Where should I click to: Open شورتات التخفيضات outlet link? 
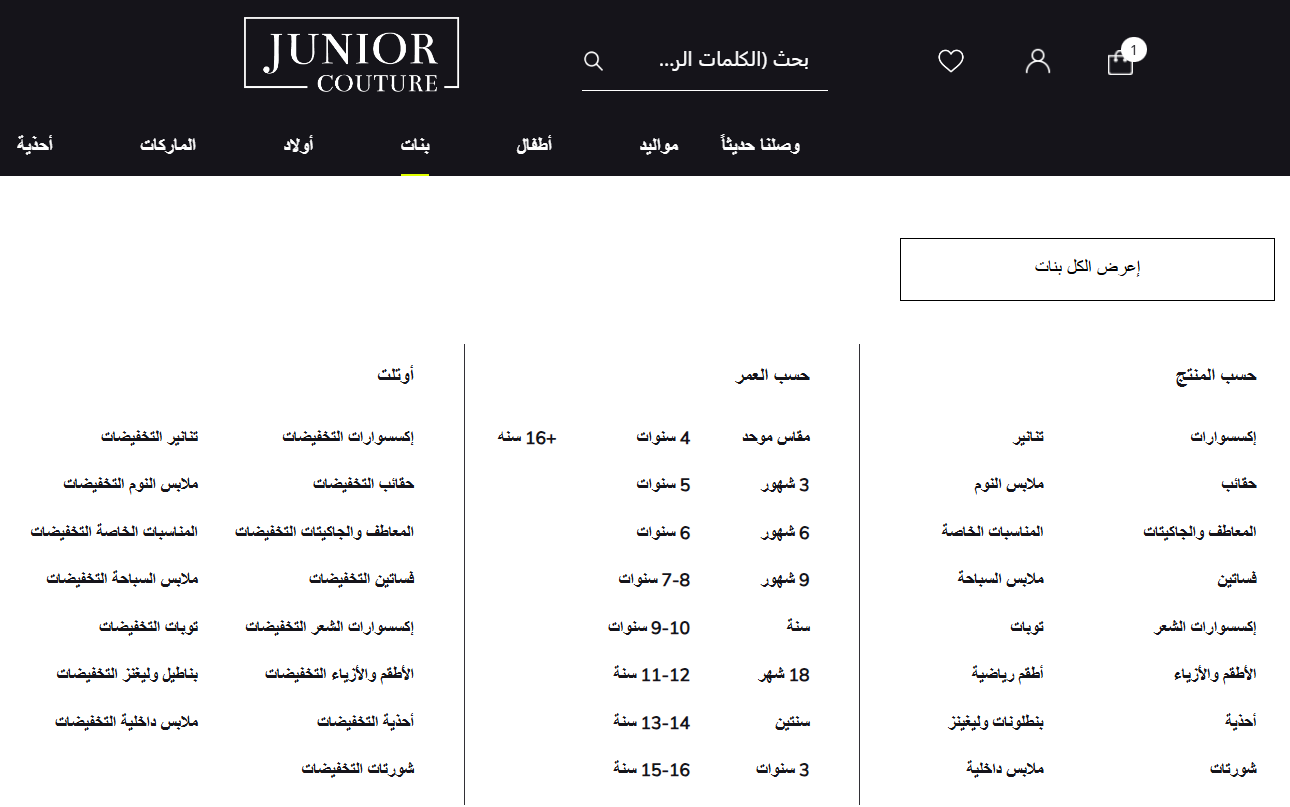coord(357,769)
